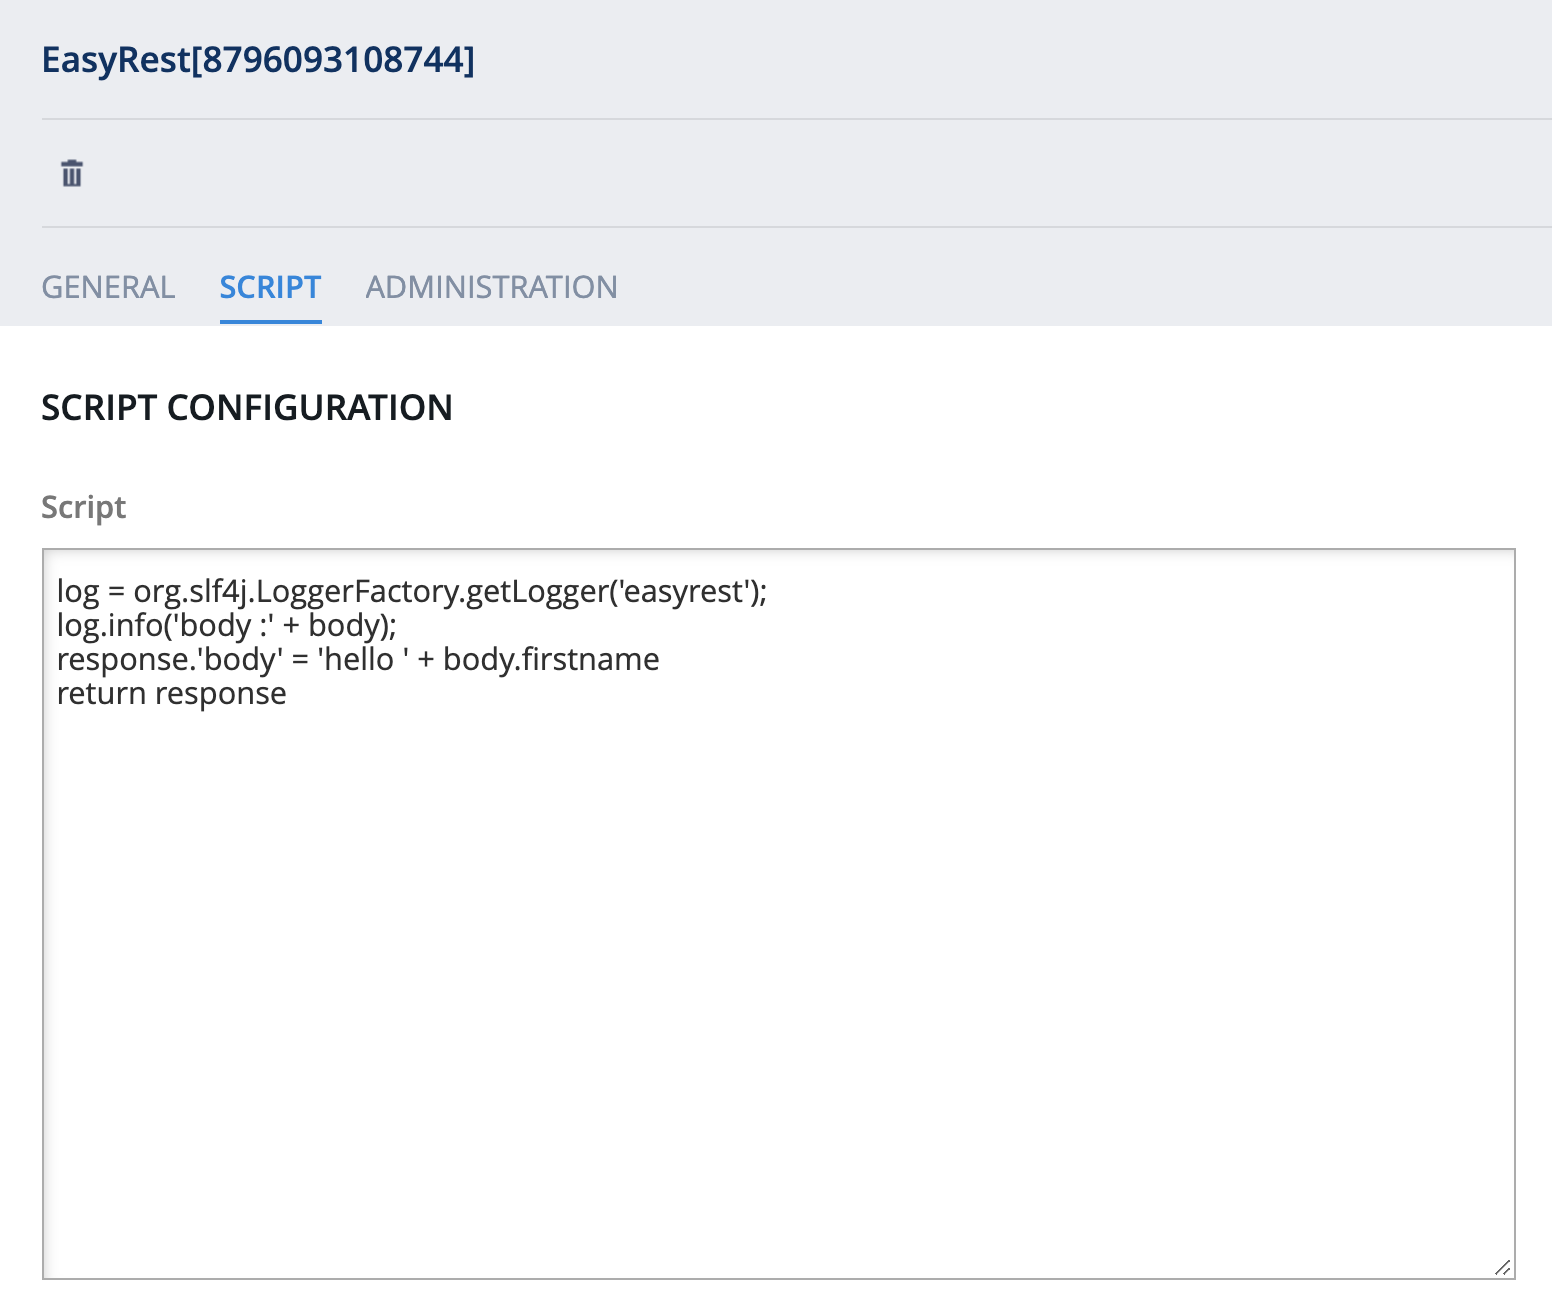The image size is (1552, 1300).
Task: Click the final word response in the script
Action: tap(221, 694)
